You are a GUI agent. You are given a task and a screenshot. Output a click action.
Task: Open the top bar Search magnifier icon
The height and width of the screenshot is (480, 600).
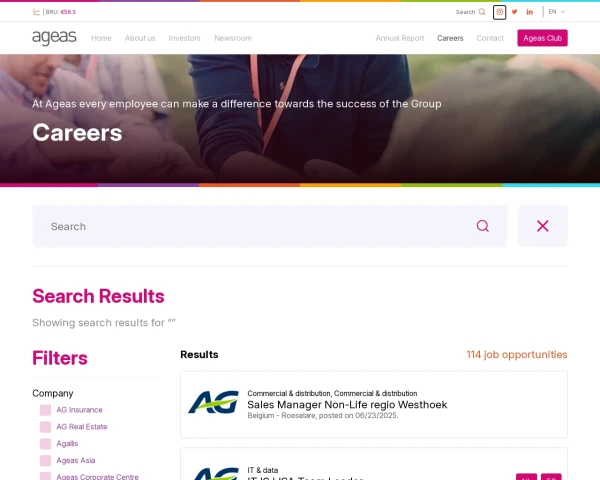482,12
